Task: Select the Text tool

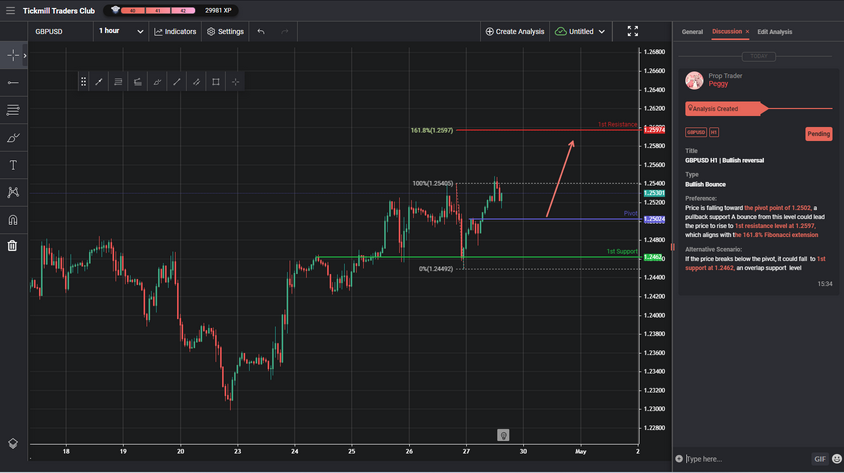Action: click(x=13, y=165)
